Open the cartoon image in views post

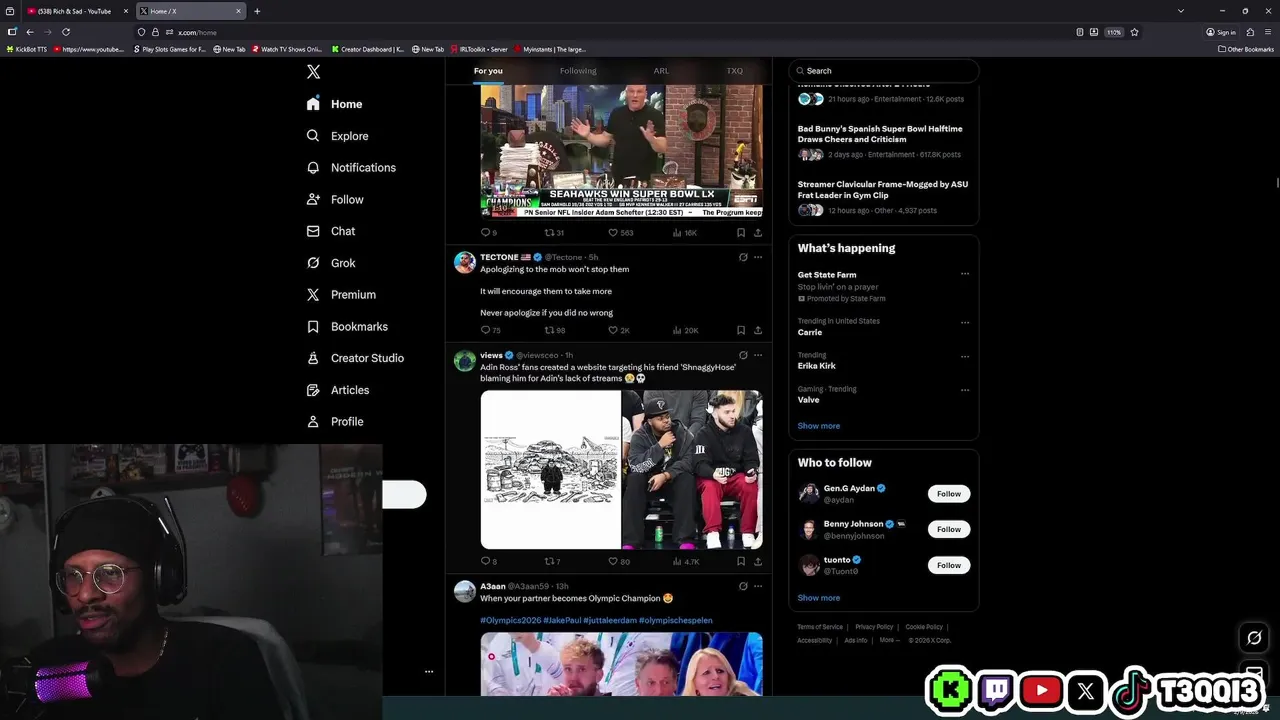coord(551,469)
